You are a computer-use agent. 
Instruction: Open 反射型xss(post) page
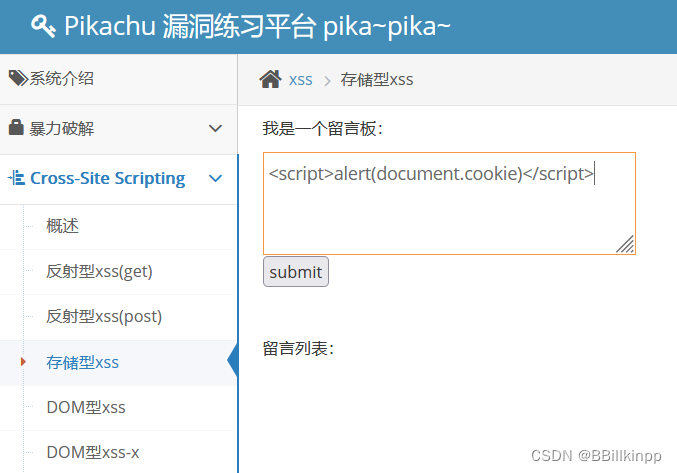coord(104,317)
